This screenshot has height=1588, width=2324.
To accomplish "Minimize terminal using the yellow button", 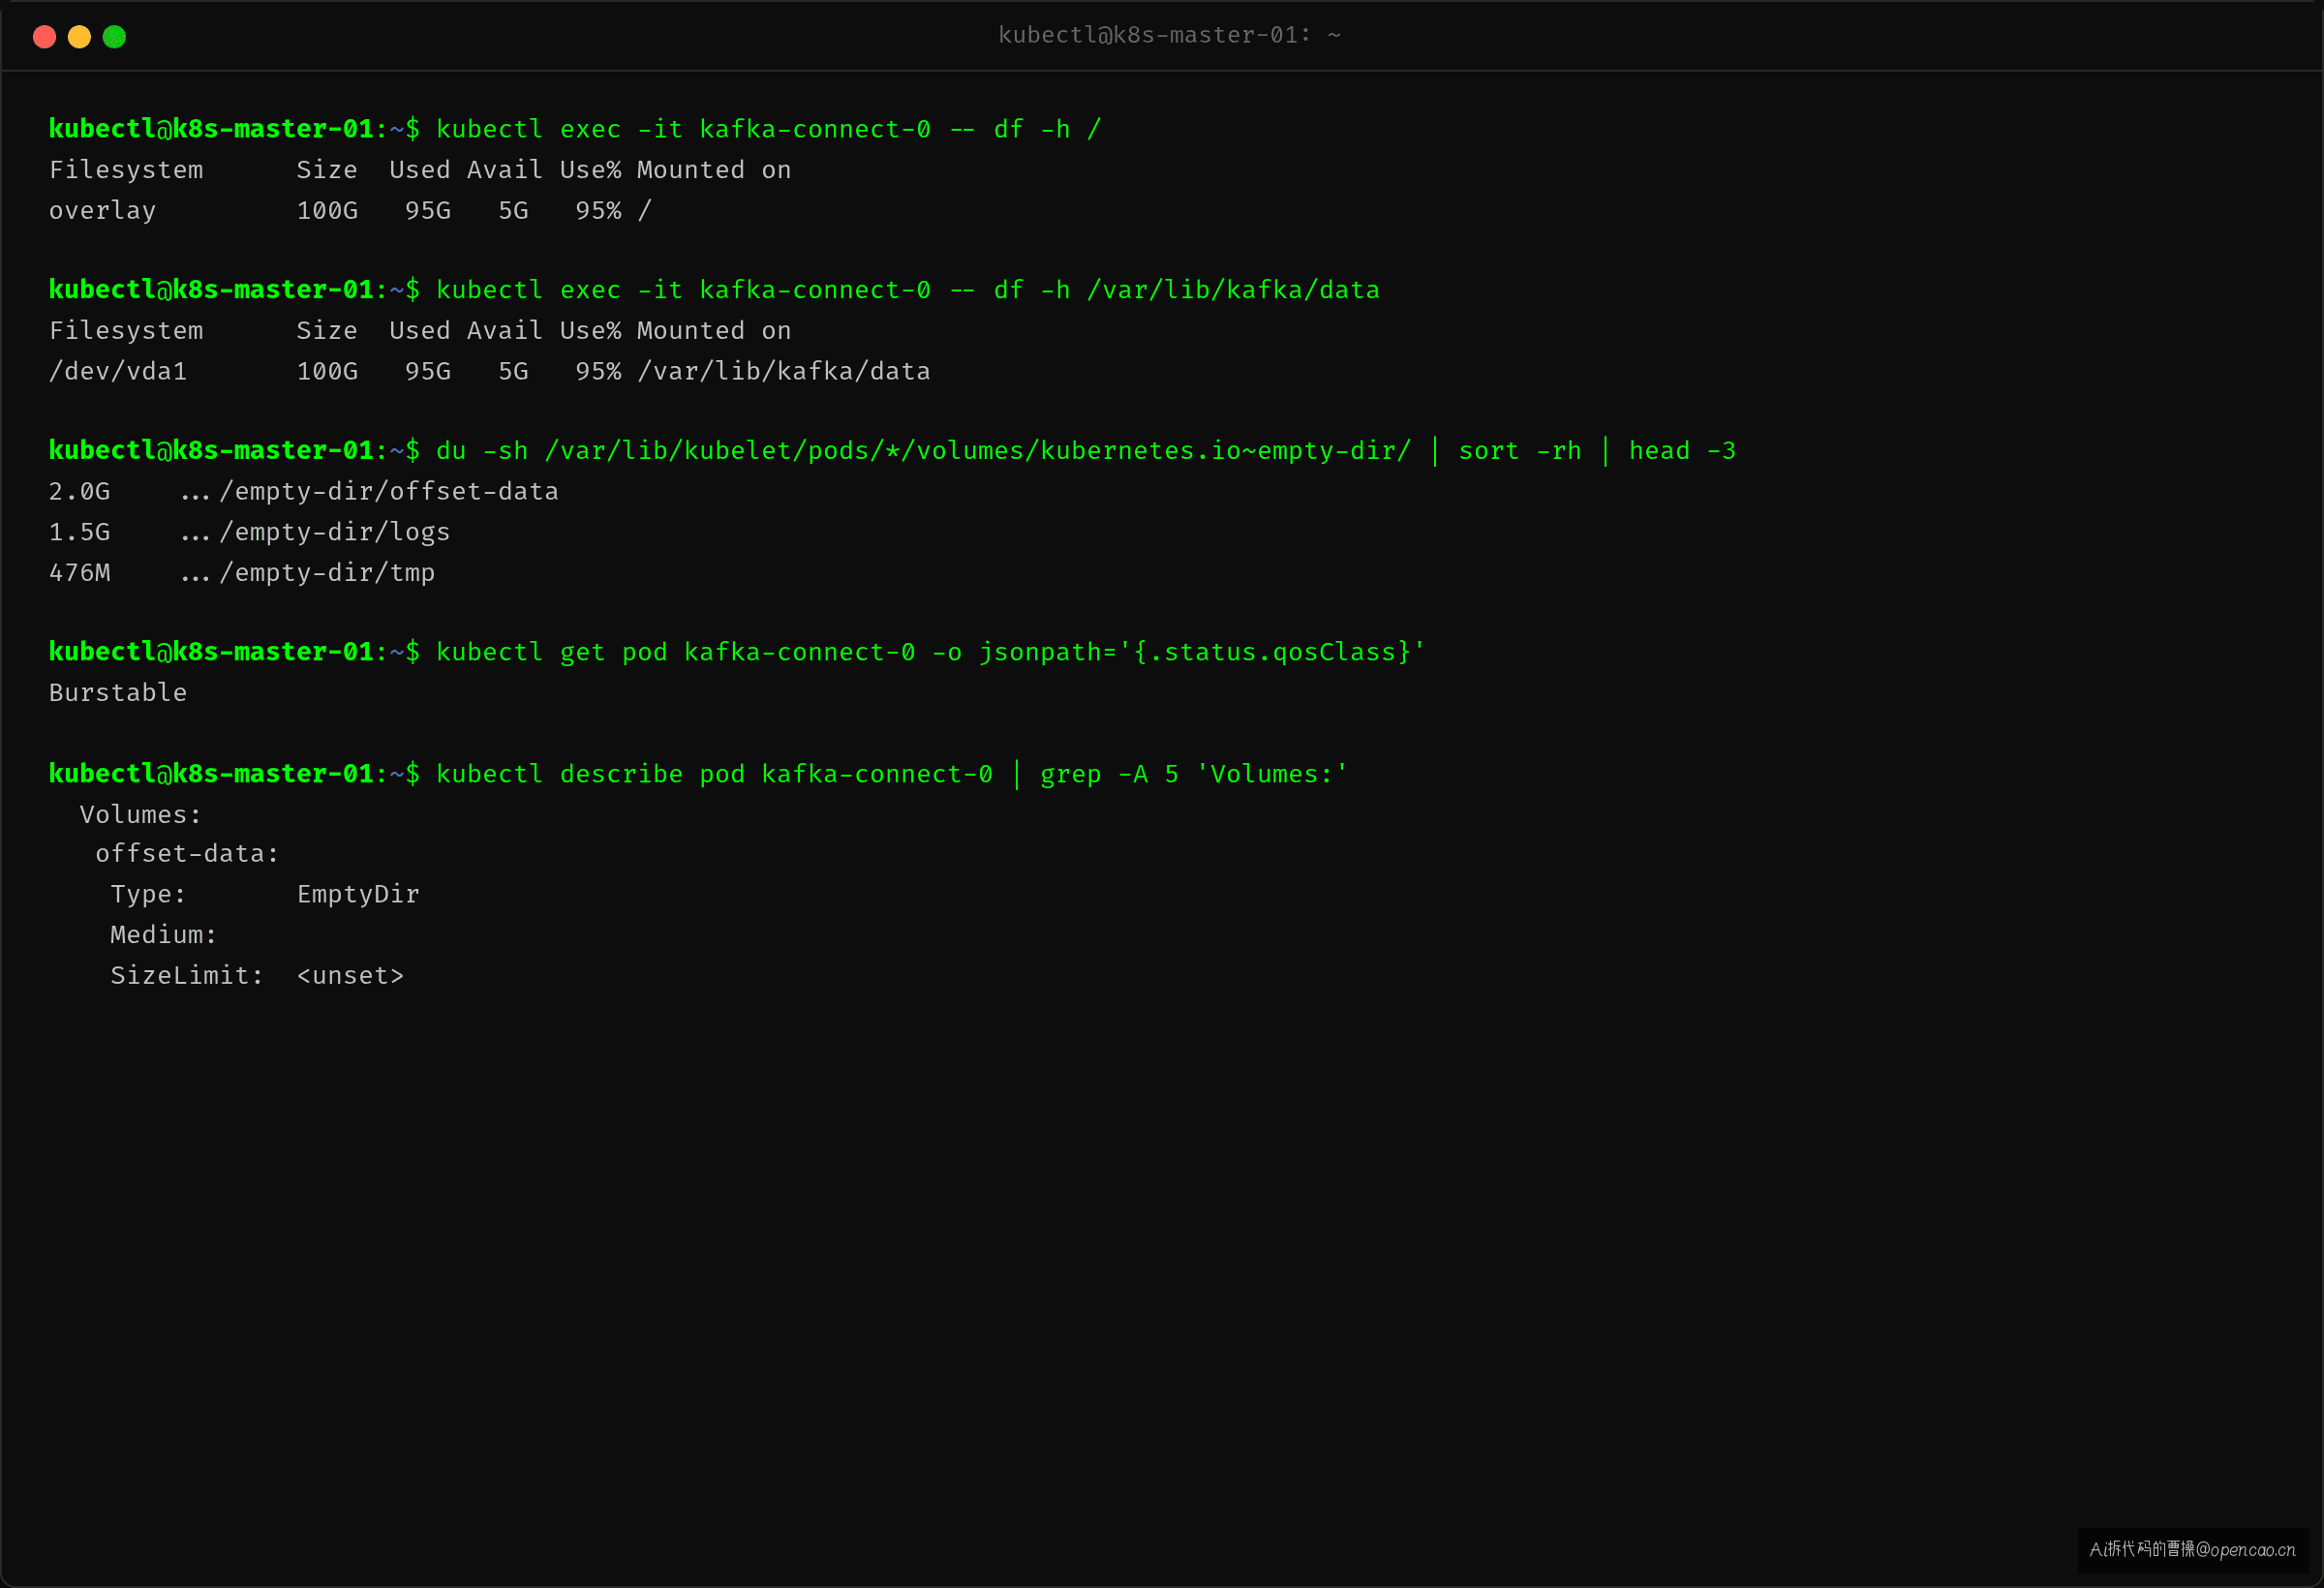I will [x=79, y=37].
